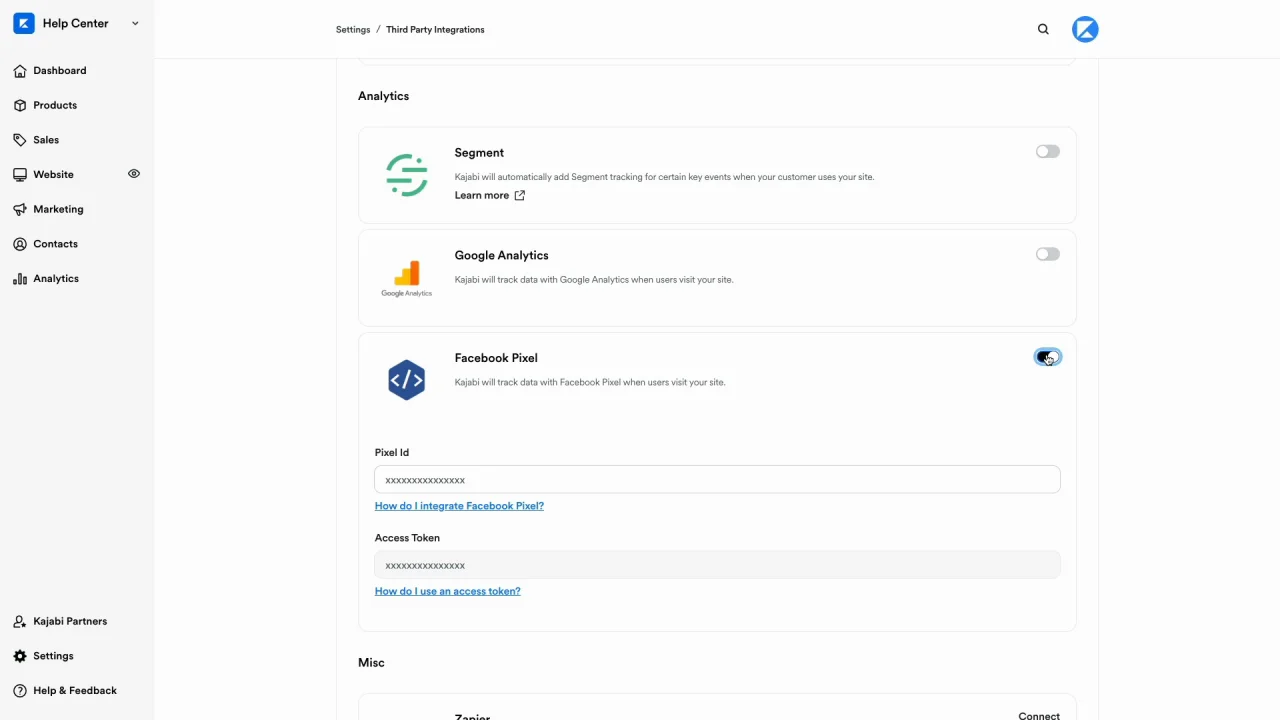The height and width of the screenshot is (720, 1280).
Task: Open the Dashboard menu item
Action: pyautogui.click(x=60, y=71)
